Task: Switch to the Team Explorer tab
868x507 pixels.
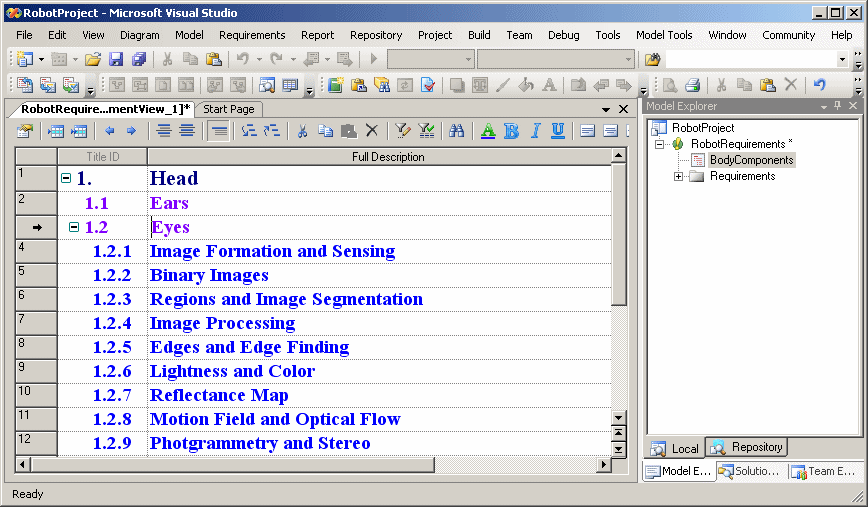Action: [825, 471]
